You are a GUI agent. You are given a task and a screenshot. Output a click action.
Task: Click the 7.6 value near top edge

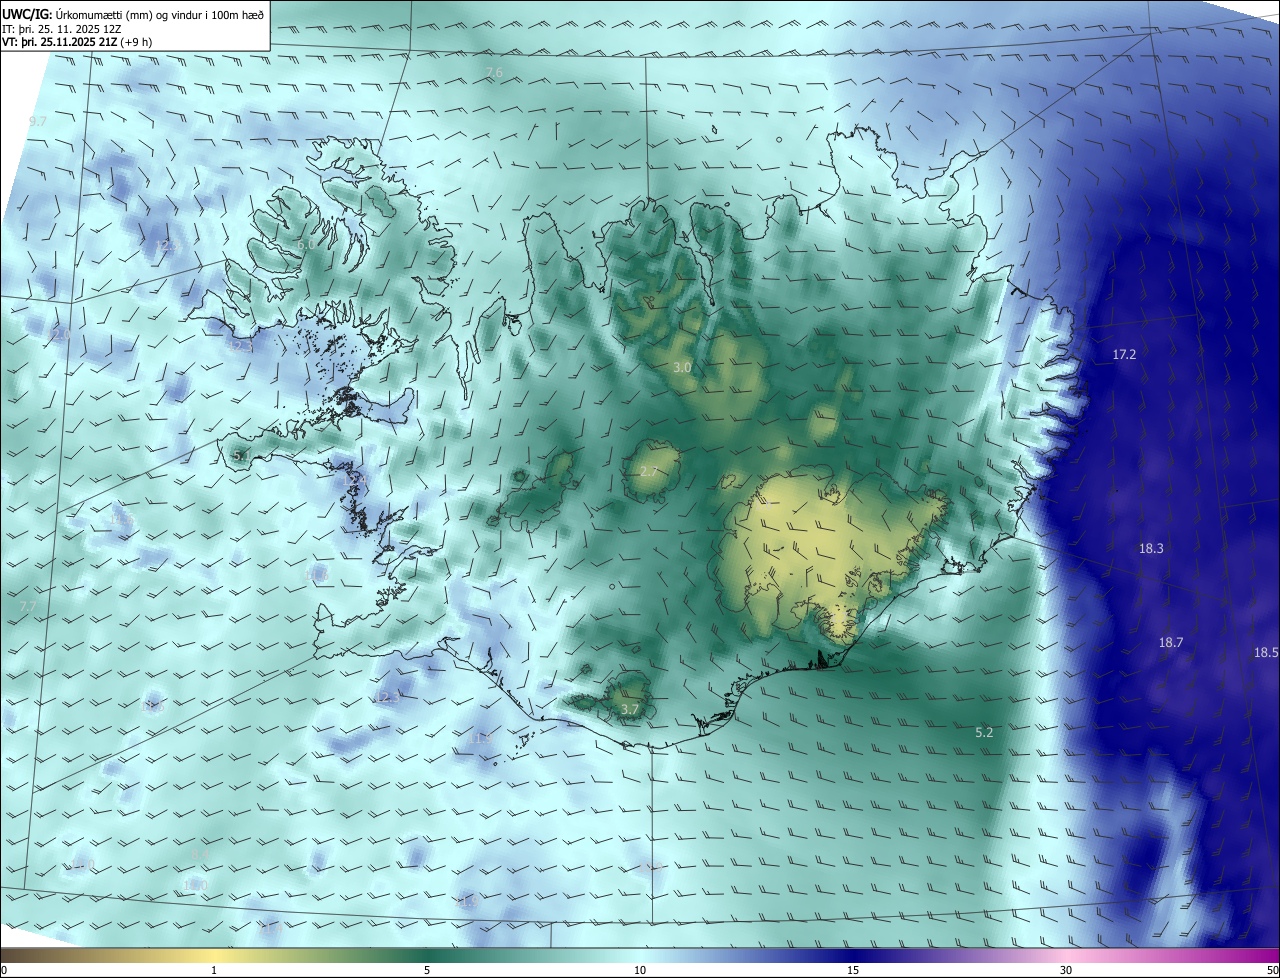click(494, 73)
